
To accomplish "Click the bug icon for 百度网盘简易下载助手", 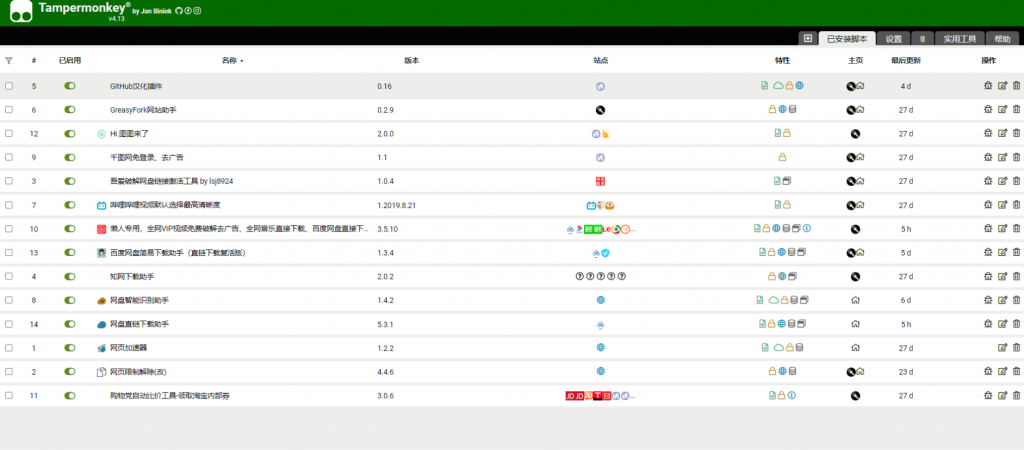I will tap(988, 253).
